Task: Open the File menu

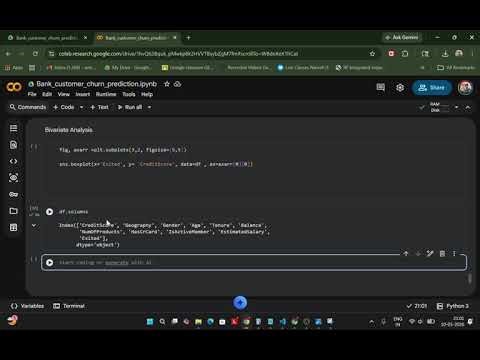Action: tap(32, 94)
